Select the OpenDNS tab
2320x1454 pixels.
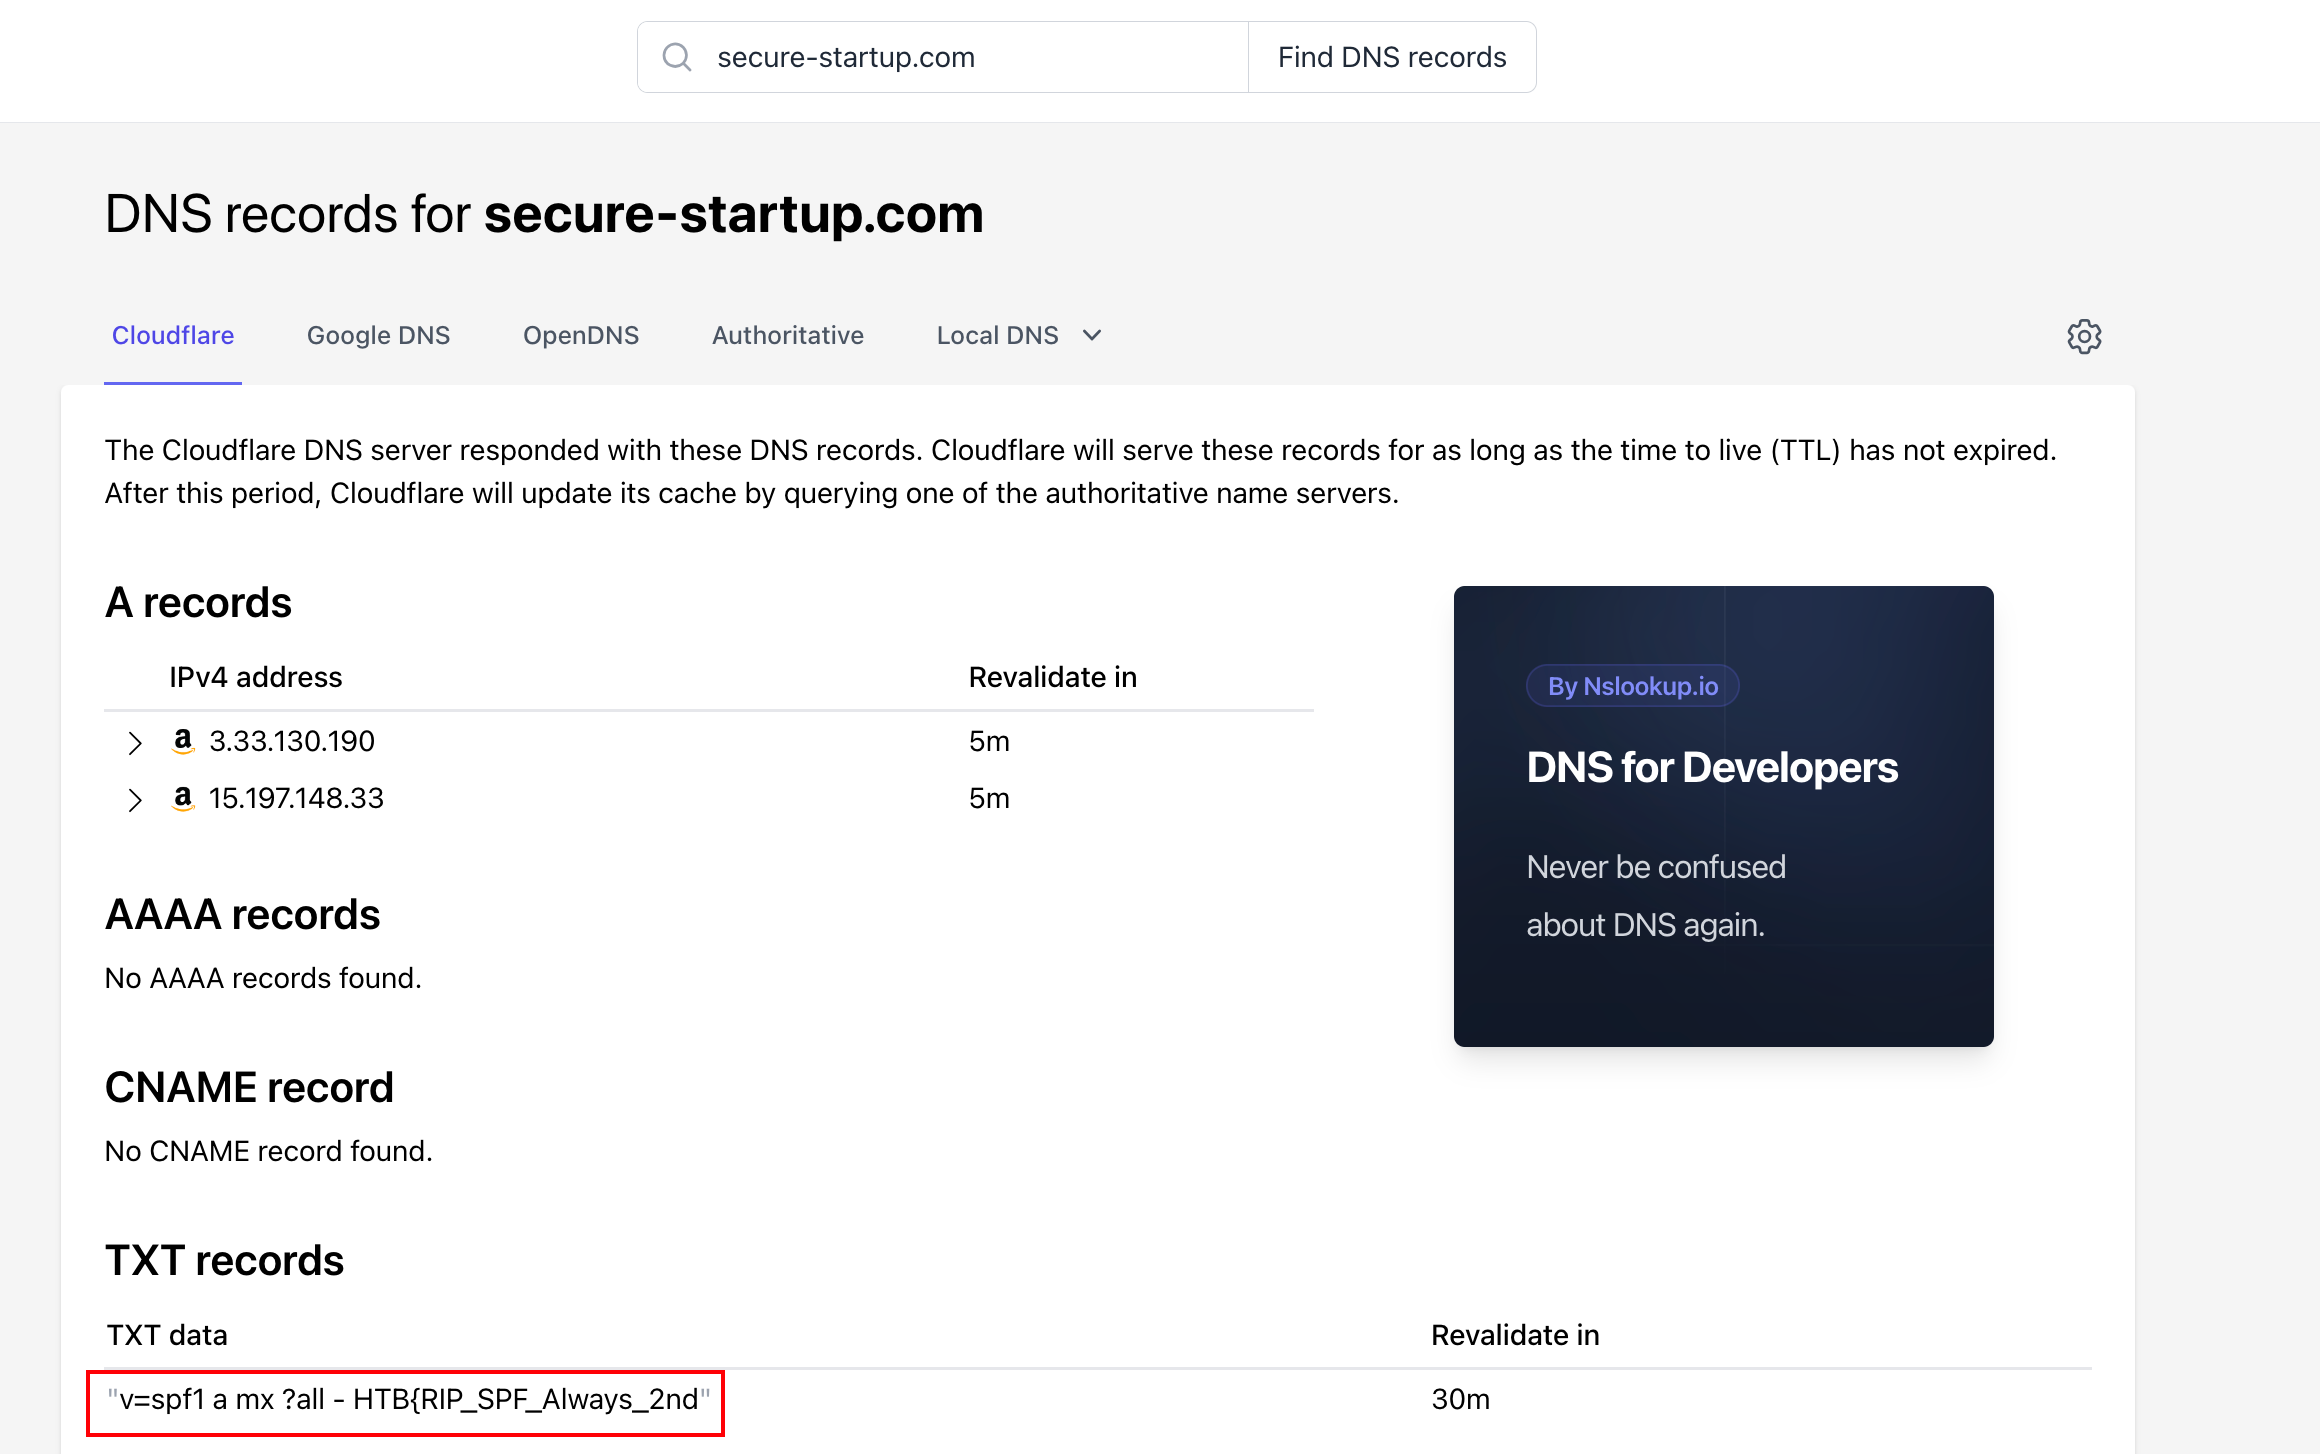pos(581,335)
